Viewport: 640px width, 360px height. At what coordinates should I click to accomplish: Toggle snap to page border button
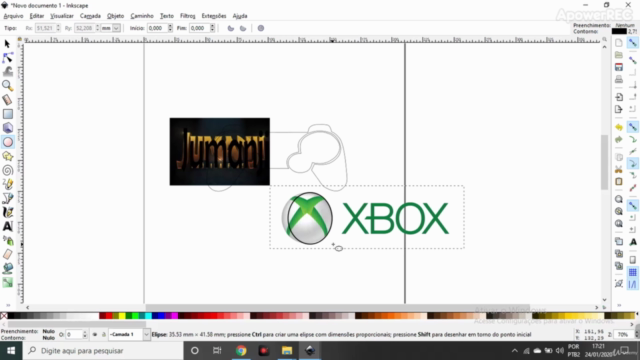tap(633, 260)
